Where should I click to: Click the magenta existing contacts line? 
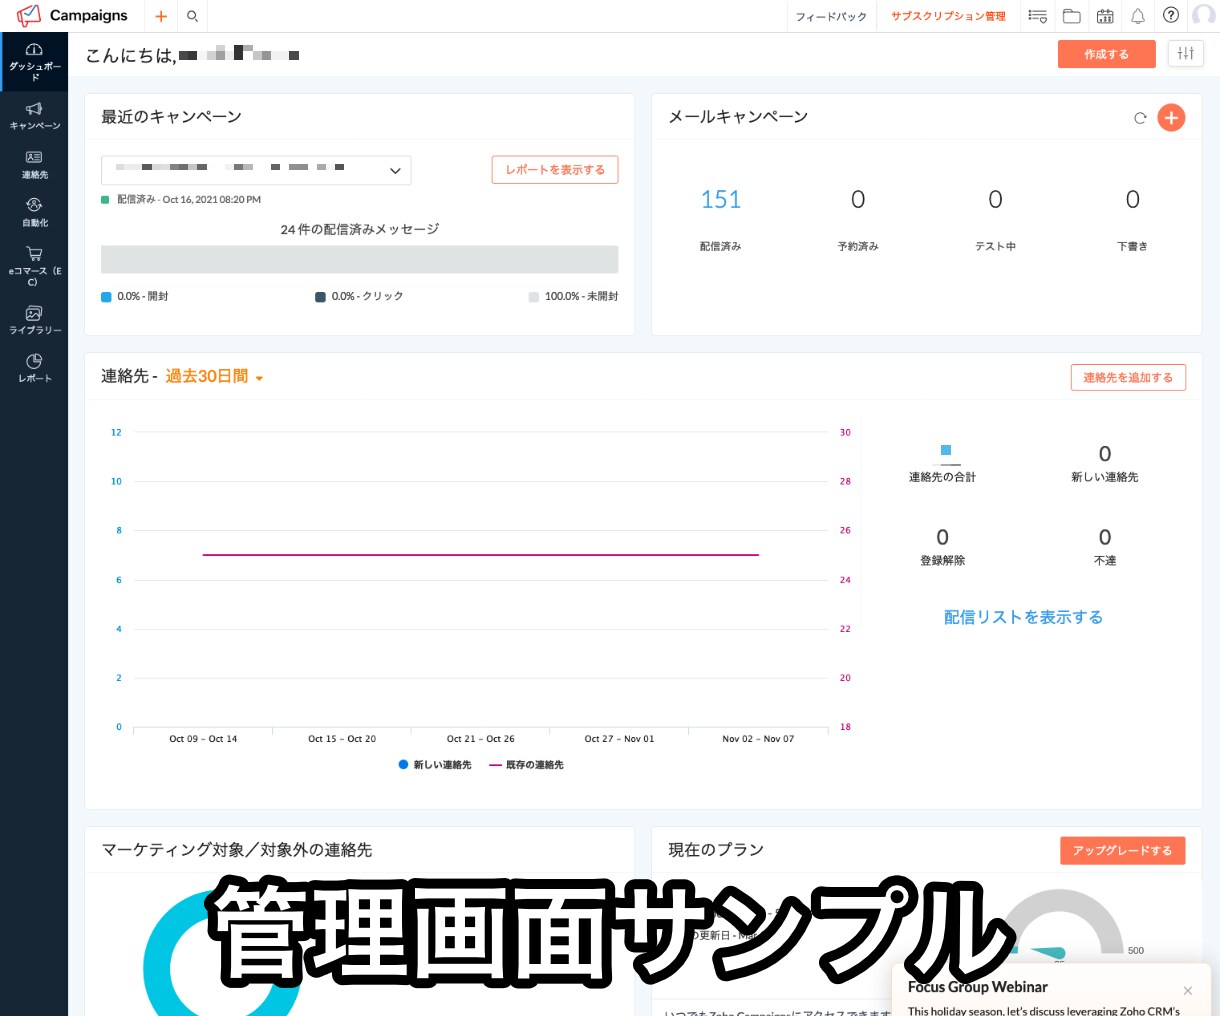tap(481, 555)
